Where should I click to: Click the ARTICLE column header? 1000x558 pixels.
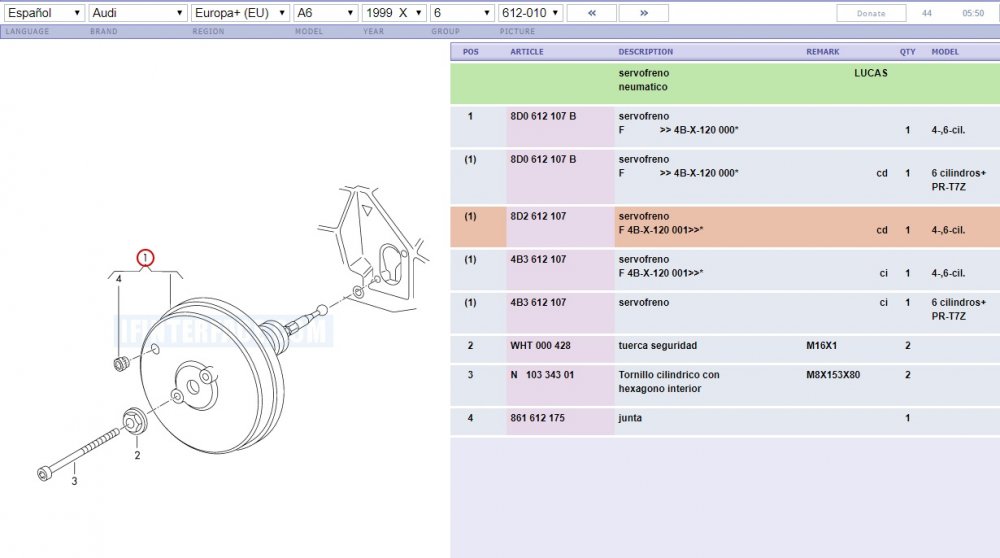click(527, 52)
